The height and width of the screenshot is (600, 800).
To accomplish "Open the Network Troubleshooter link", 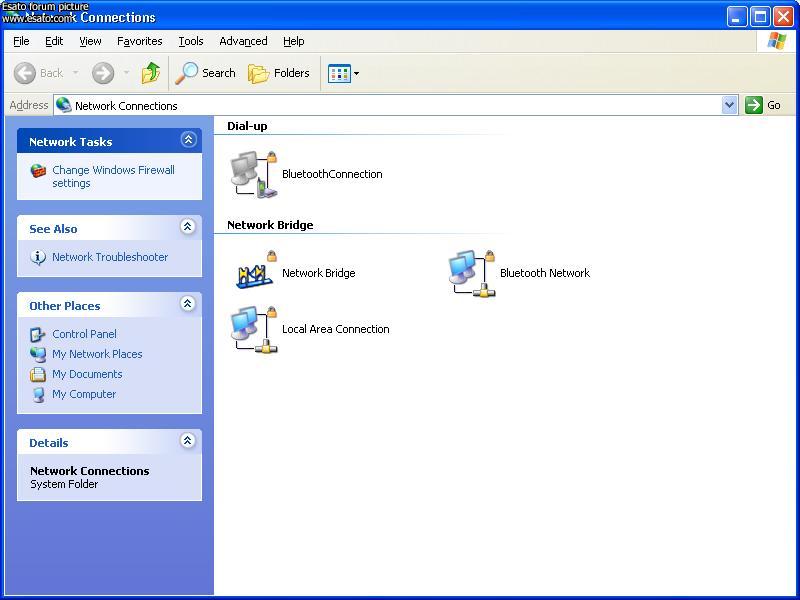I will 110,257.
